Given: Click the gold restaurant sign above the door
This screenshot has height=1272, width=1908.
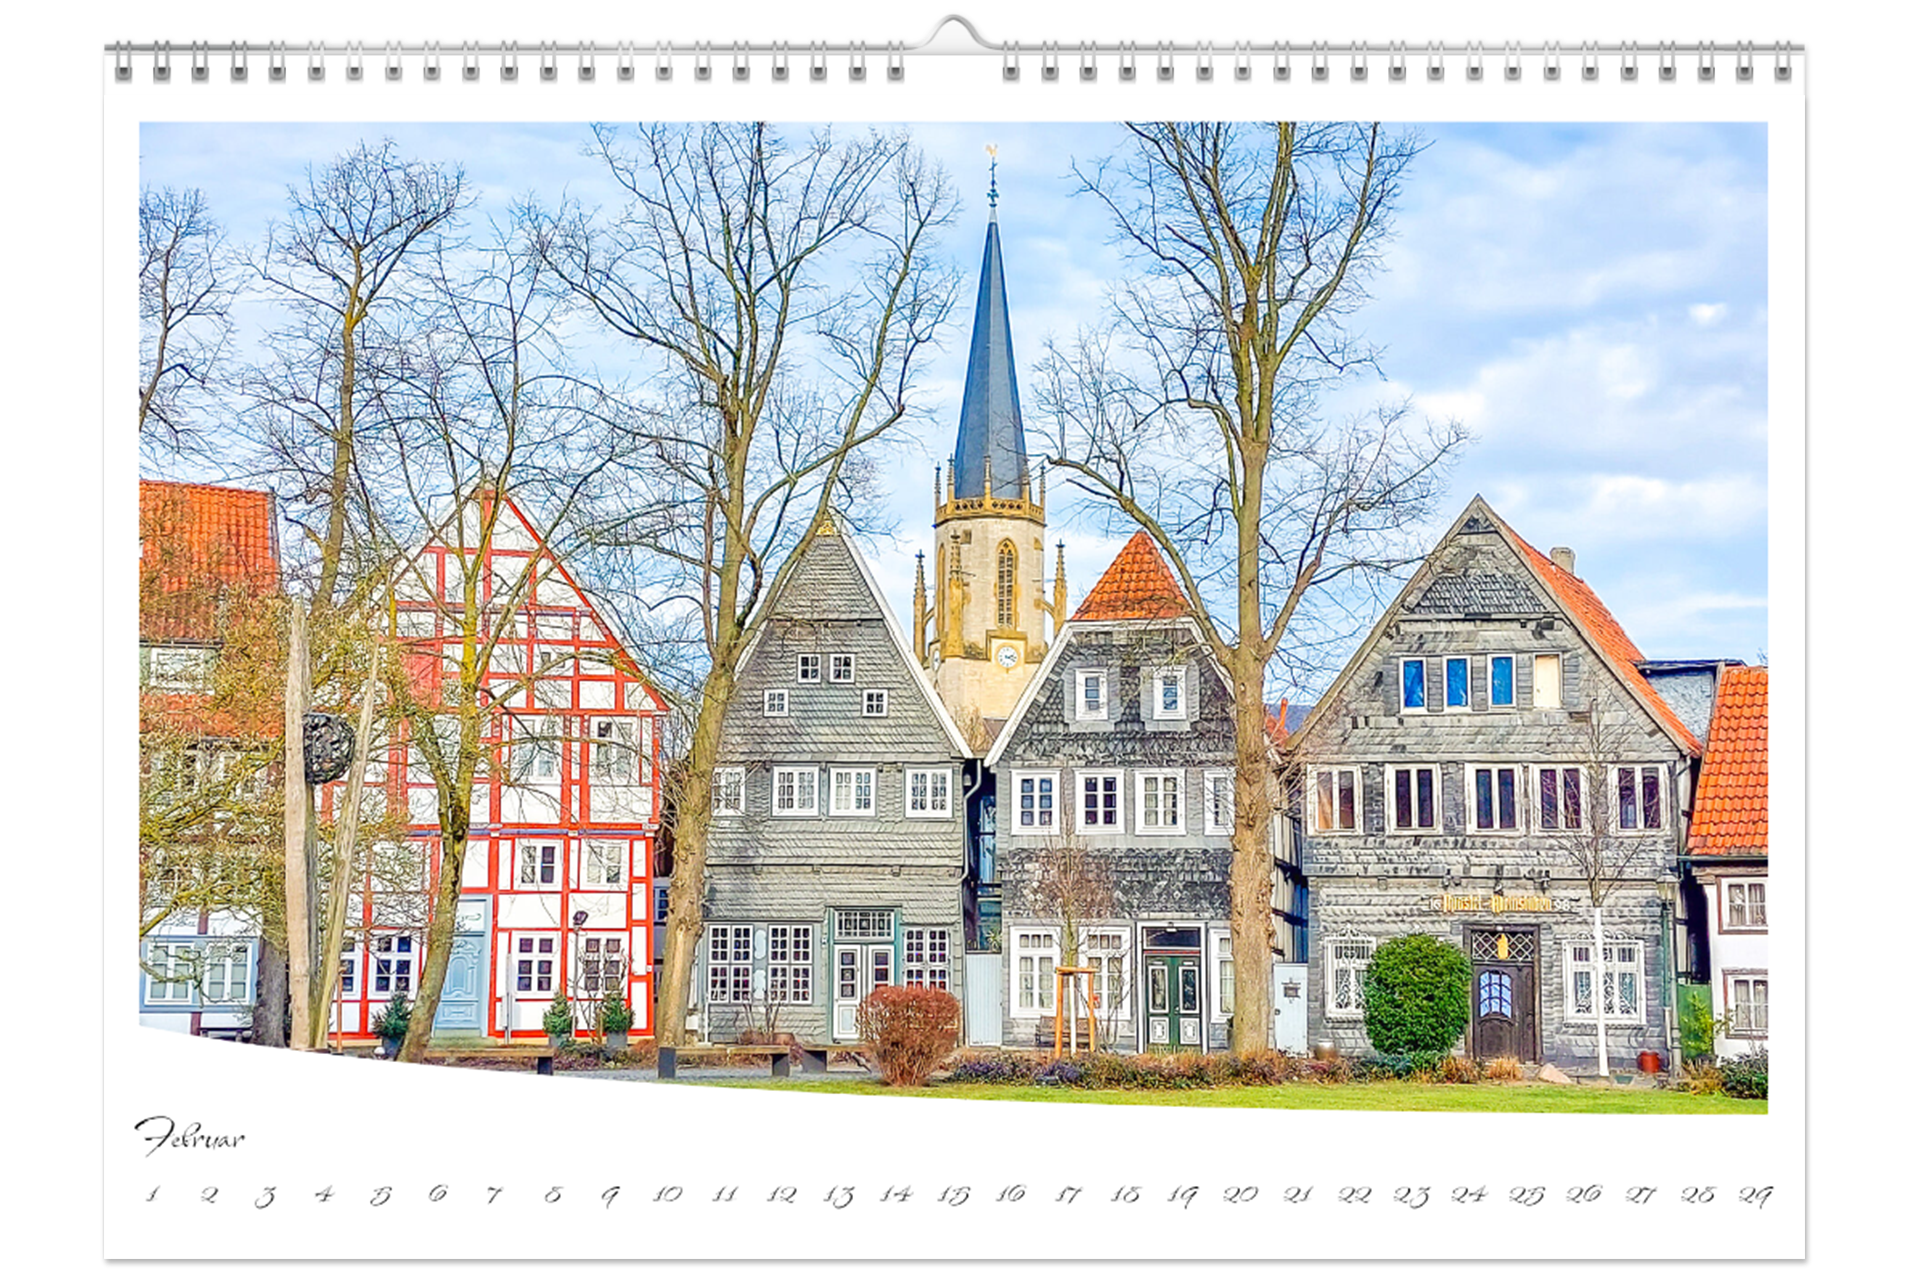Looking at the screenshot, I should (1497, 904).
